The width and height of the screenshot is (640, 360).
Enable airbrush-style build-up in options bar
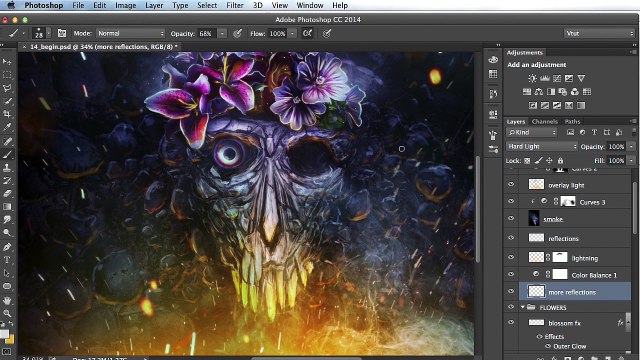click(x=307, y=33)
